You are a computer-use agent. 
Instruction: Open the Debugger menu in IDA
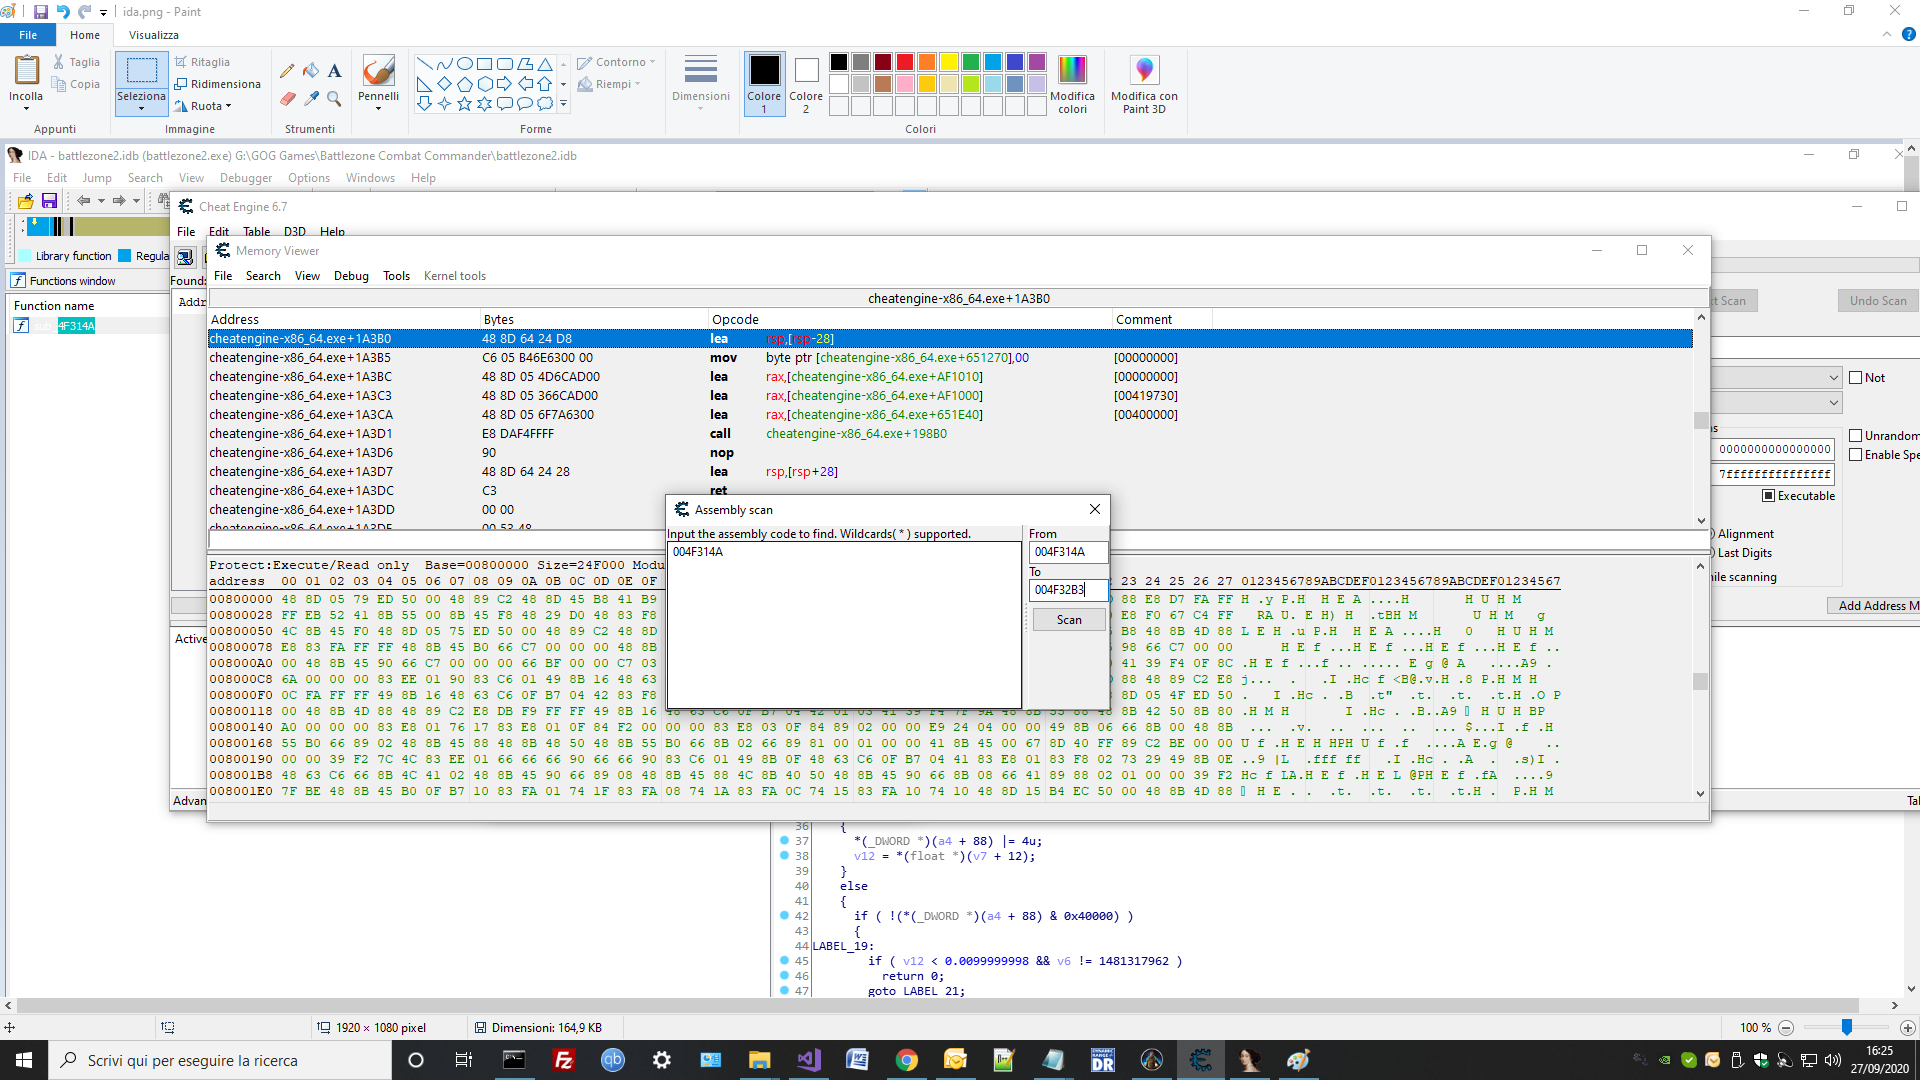click(245, 177)
